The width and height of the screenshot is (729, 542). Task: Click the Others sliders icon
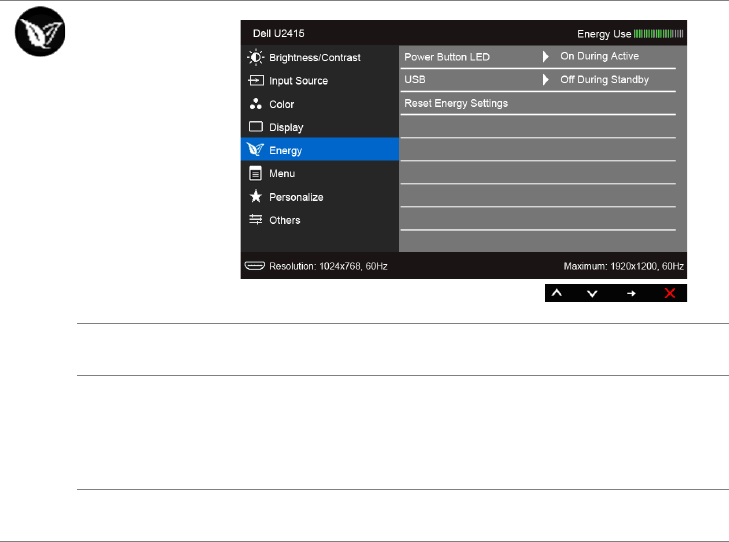(256, 219)
